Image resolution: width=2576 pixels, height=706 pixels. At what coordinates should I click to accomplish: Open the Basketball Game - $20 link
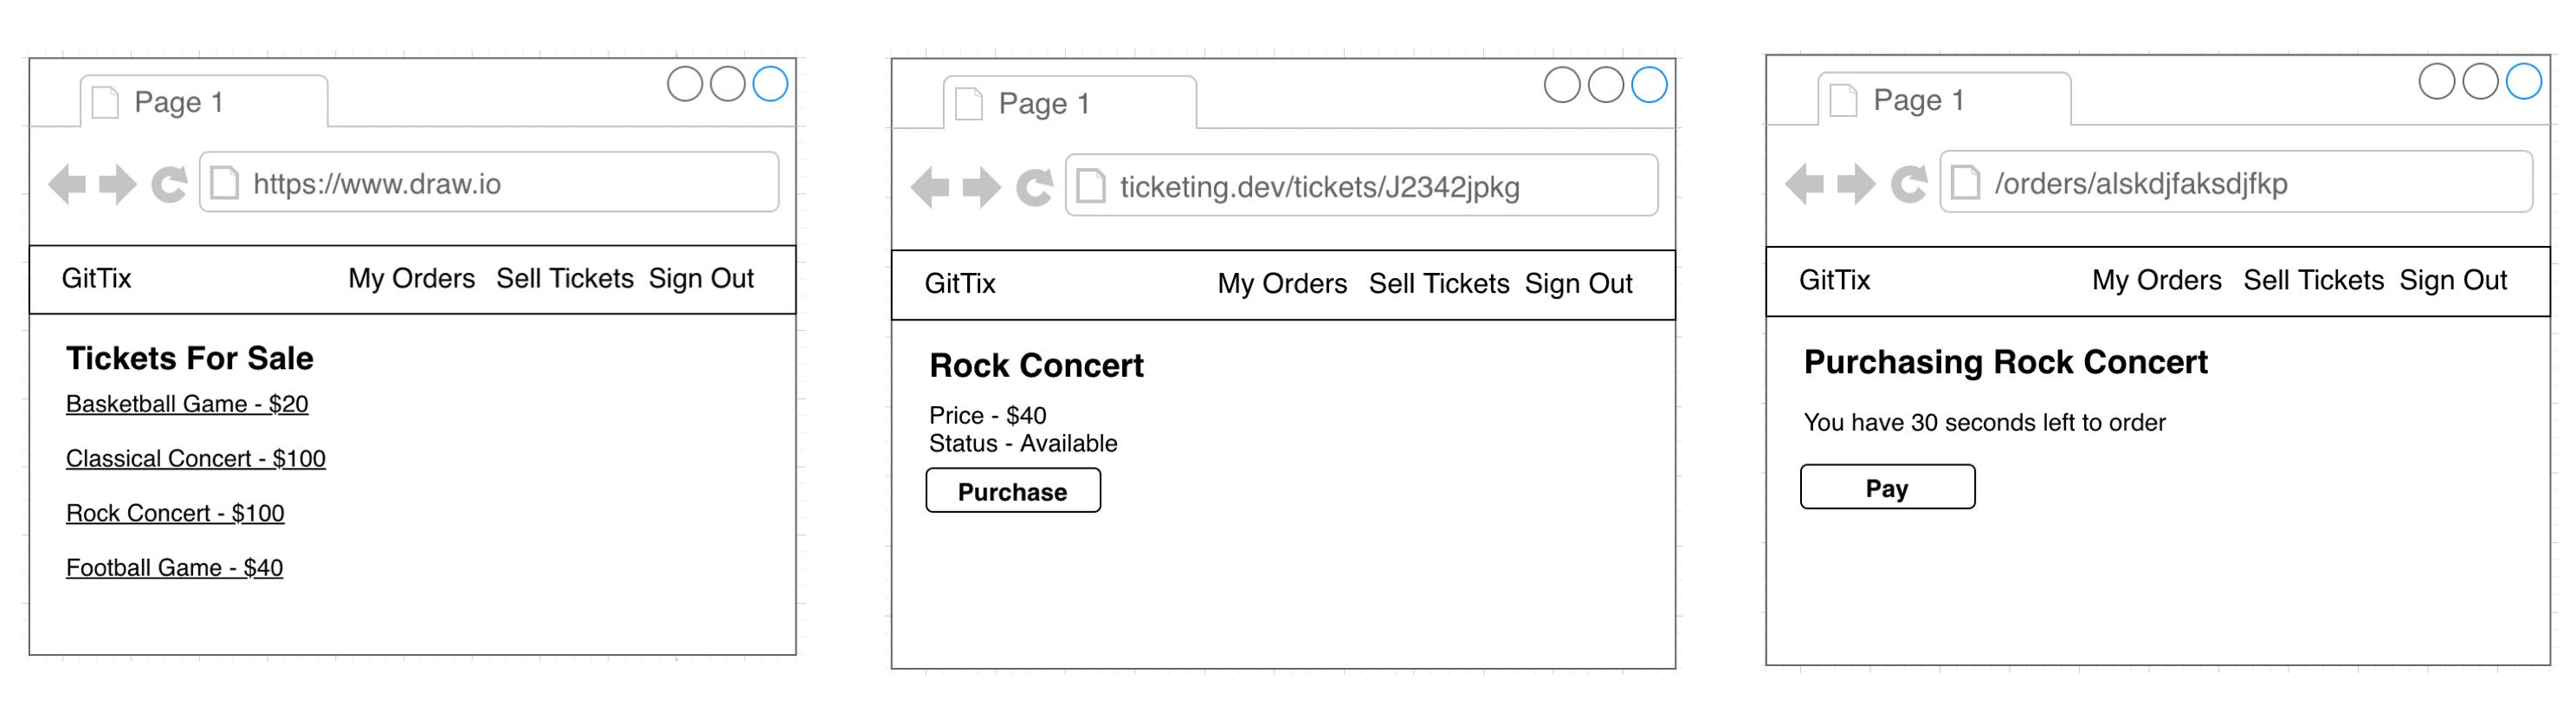187,404
